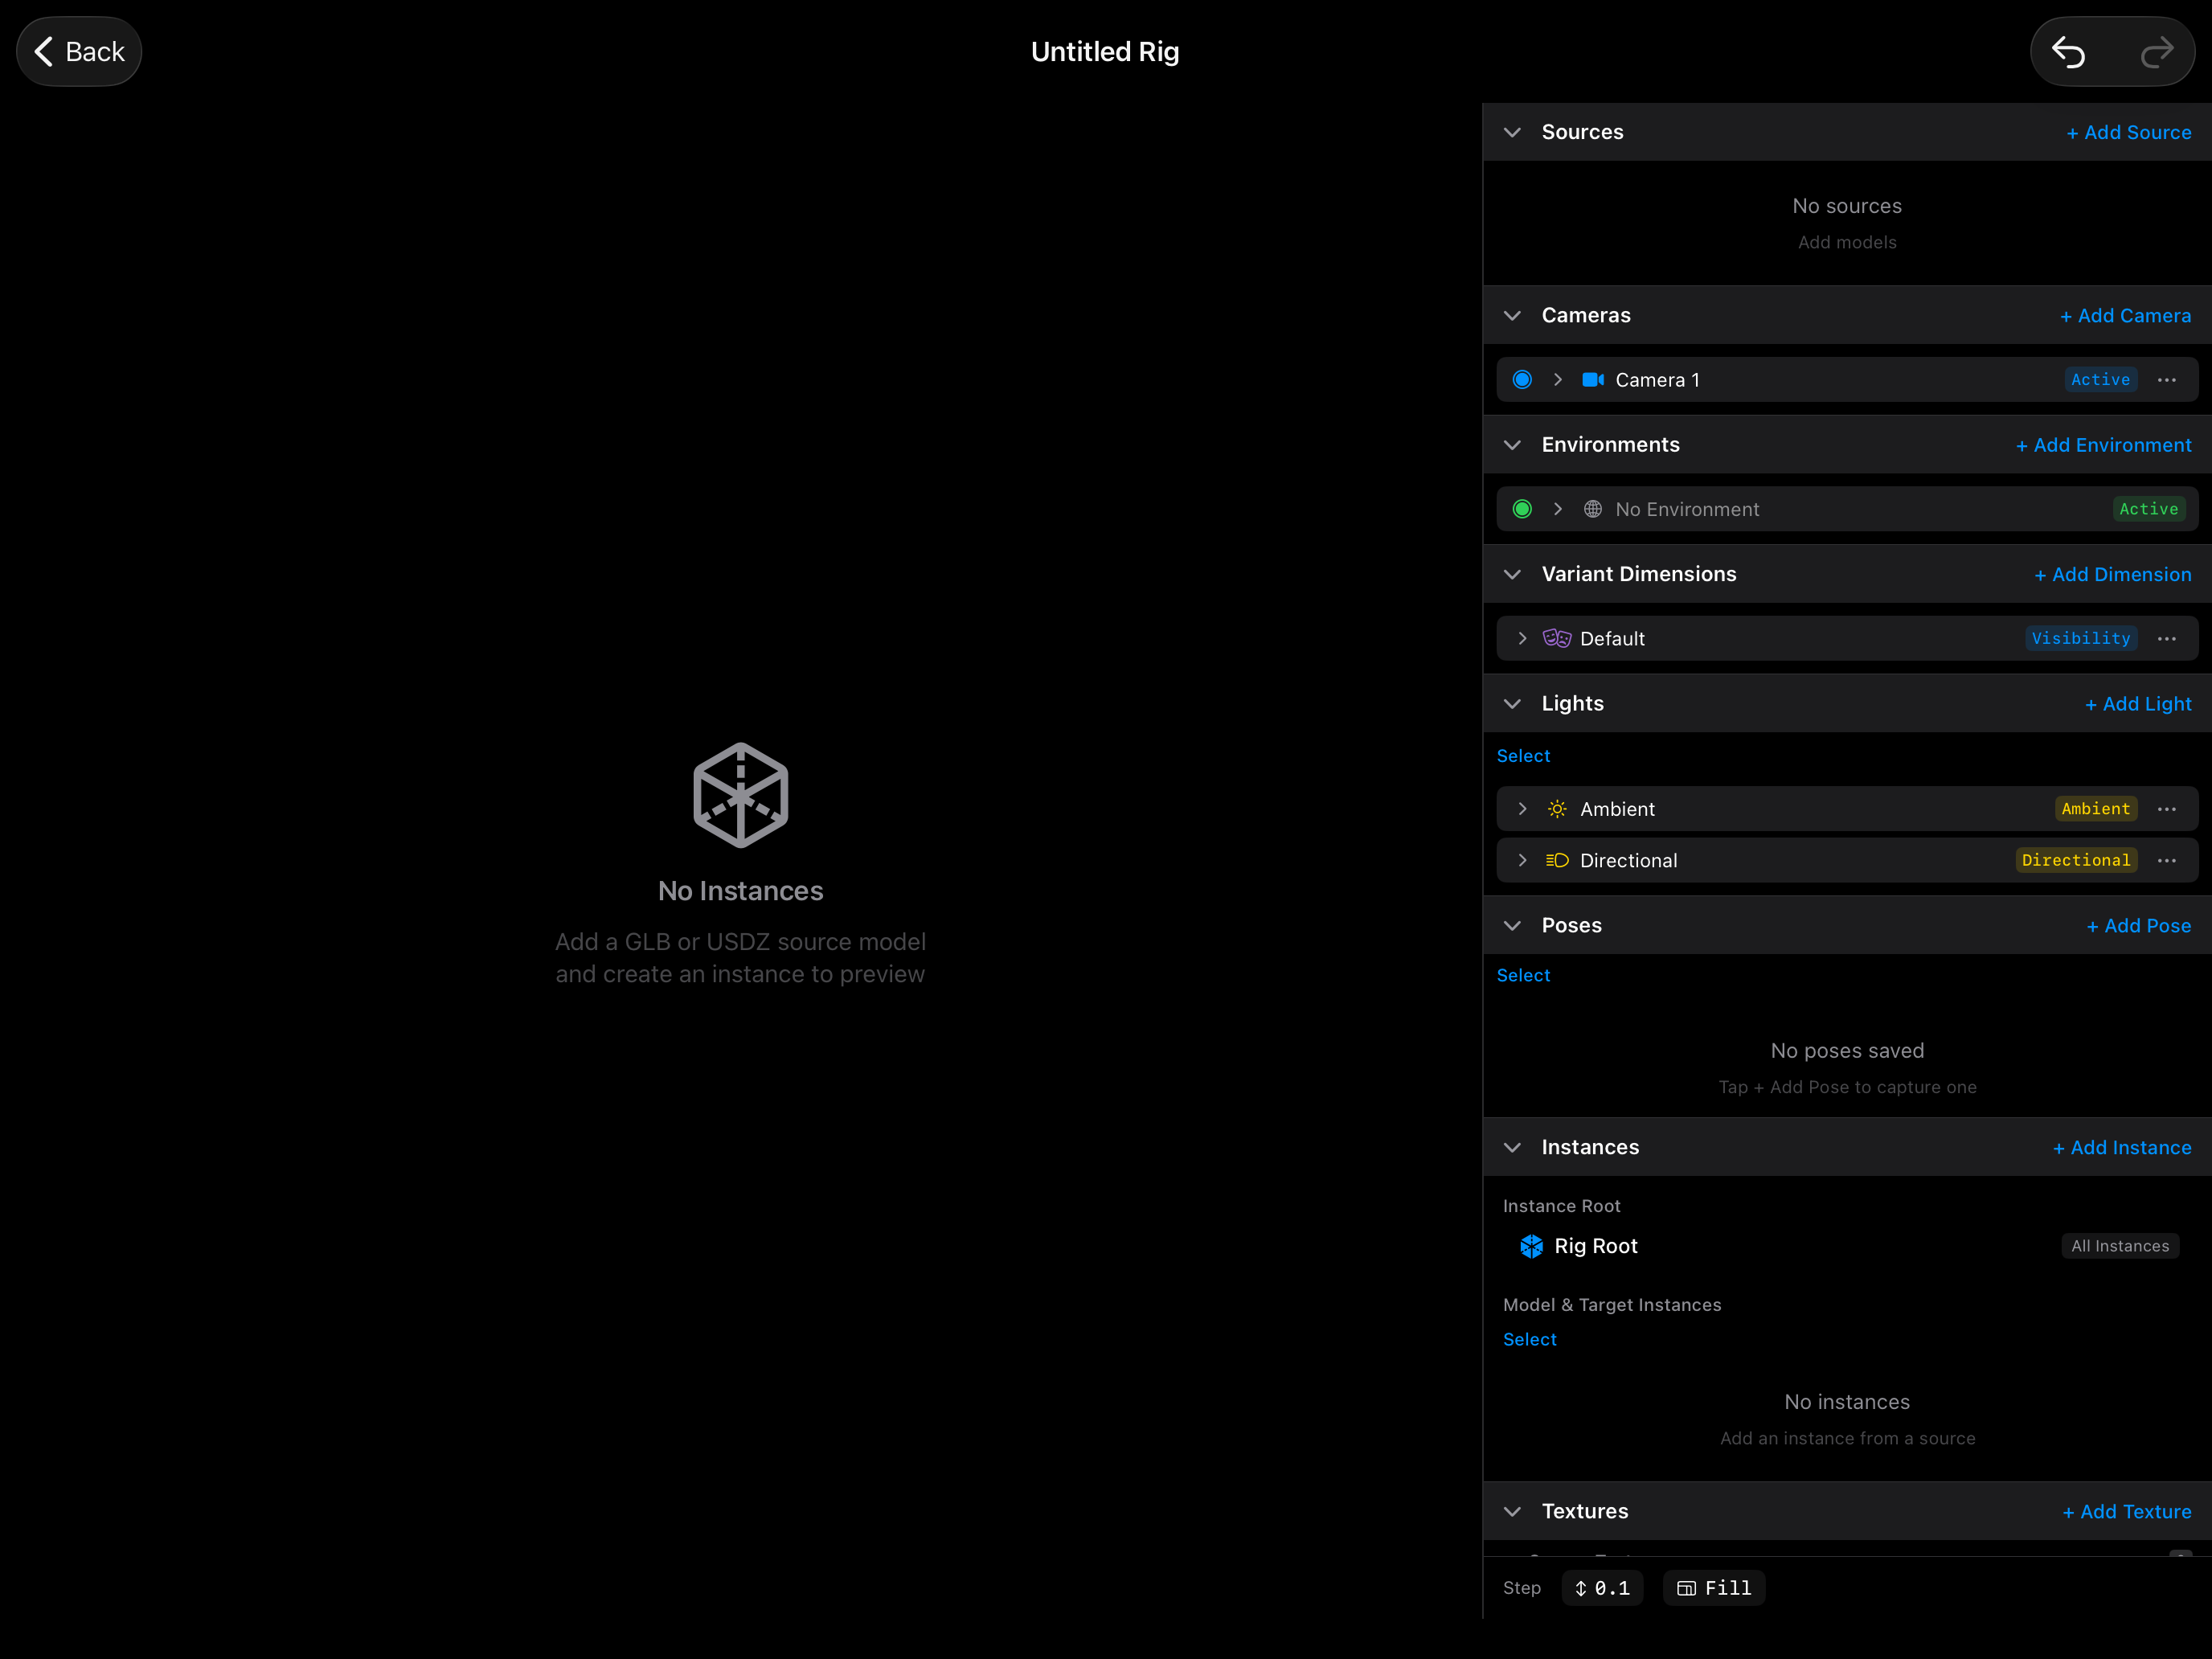Collapse the Environments section

click(x=1512, y=445)
